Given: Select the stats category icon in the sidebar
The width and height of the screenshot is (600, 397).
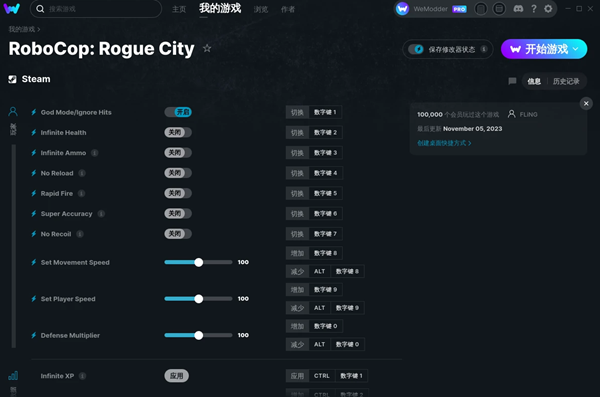Looking at the screenshot, I should click(13, 376).
